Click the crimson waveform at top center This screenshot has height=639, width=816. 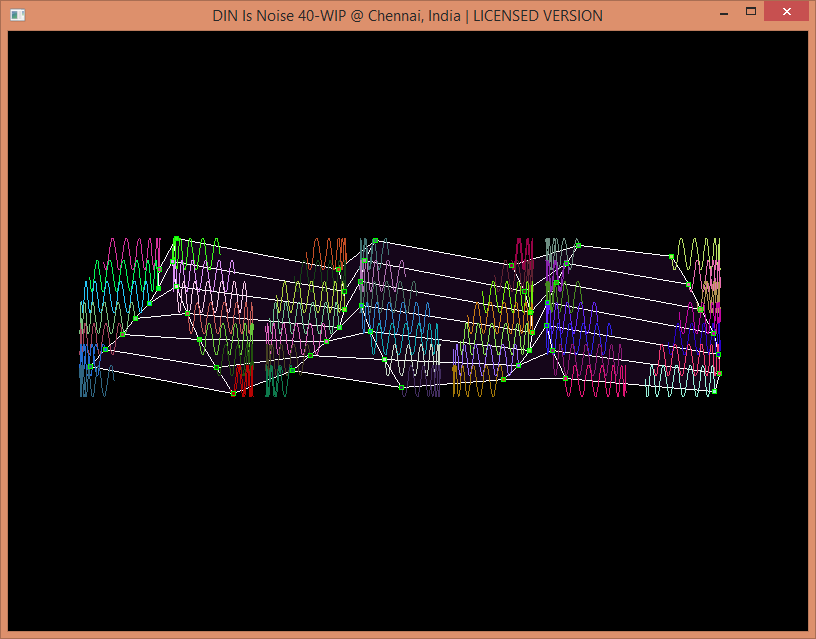(x=524, y=254)
